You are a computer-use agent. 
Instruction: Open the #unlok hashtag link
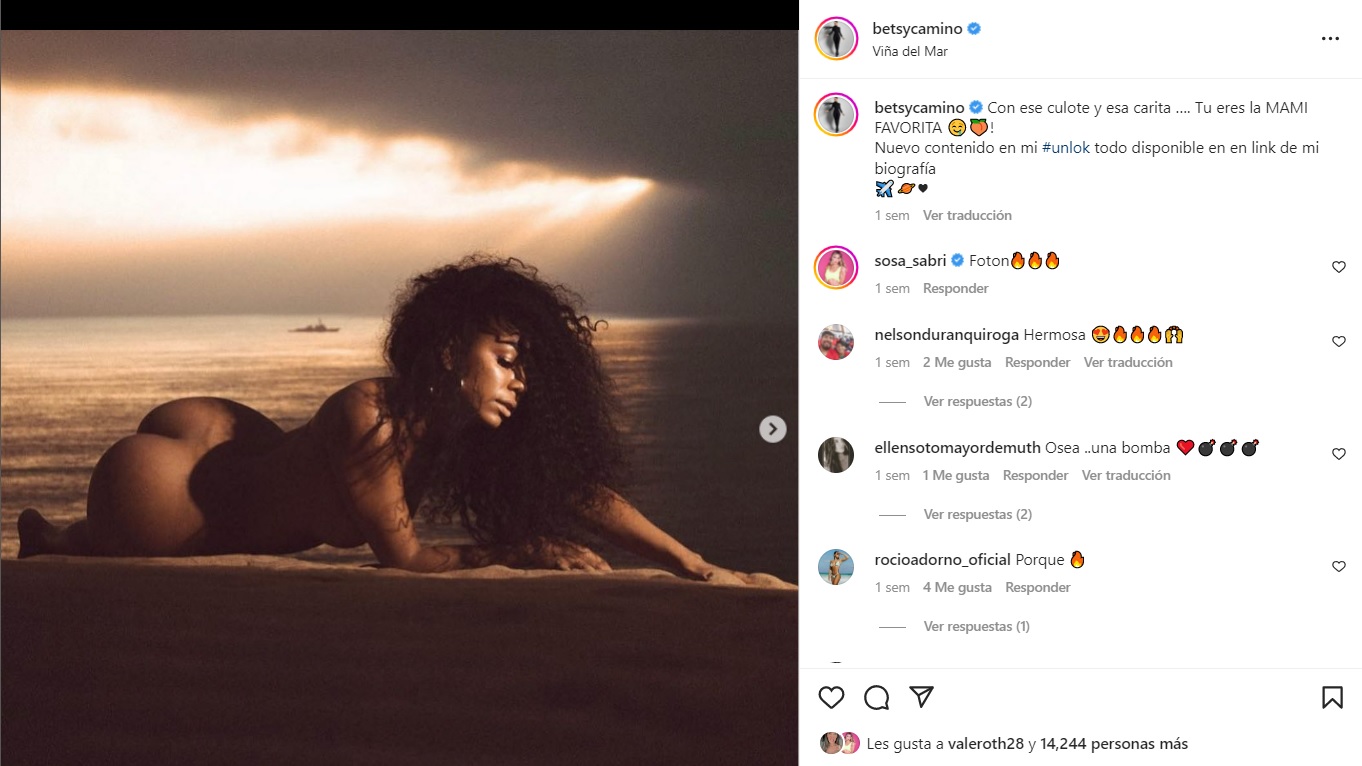[x=1066, y=147]
